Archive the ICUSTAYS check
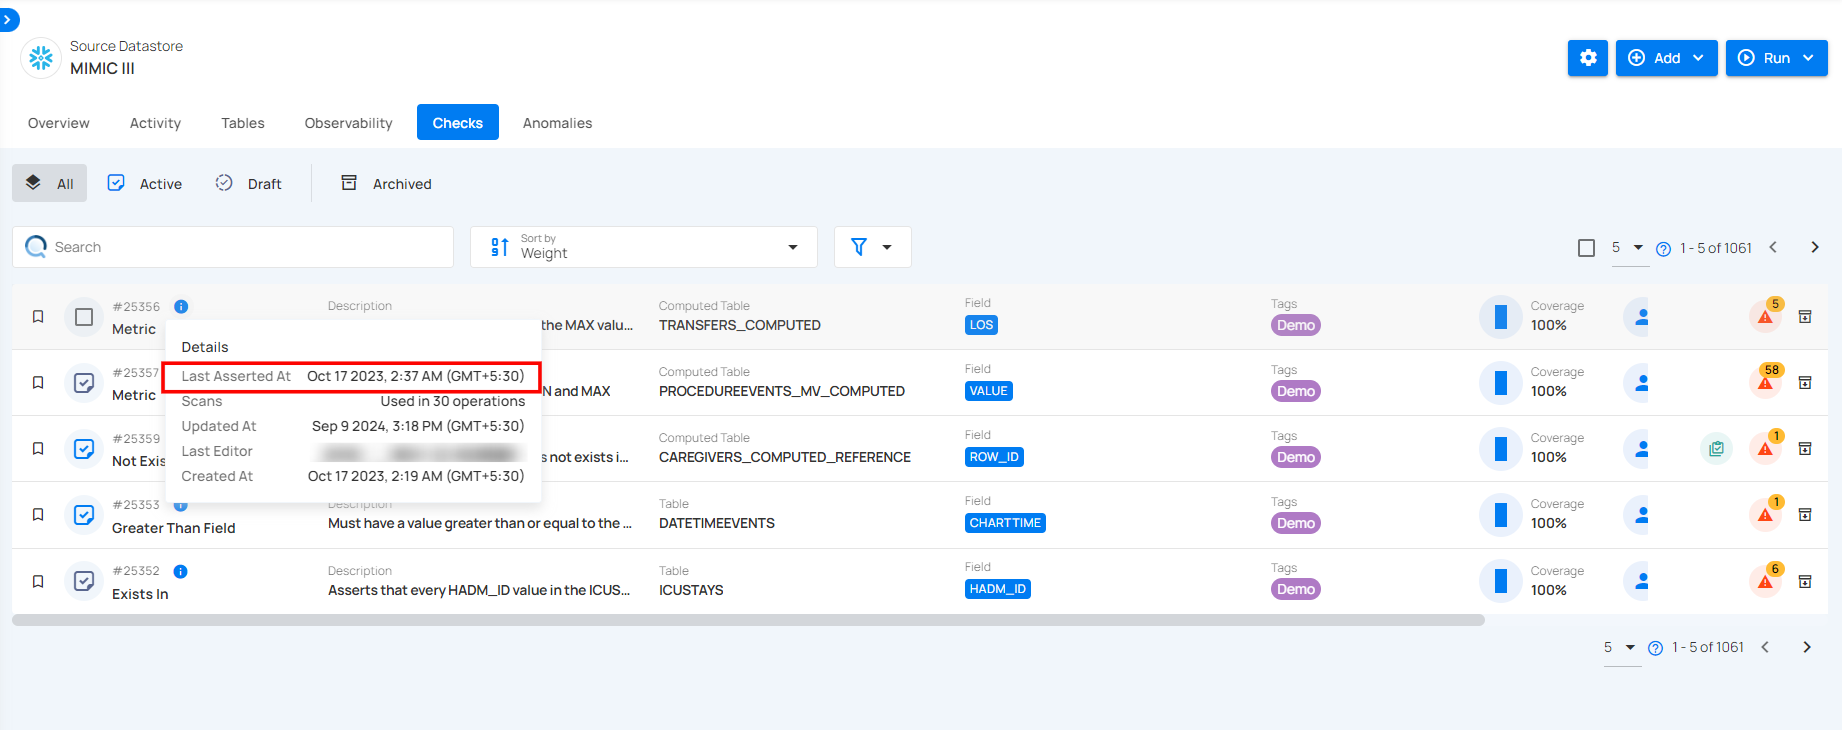 pyautogui.click(x=1805, y=582)
